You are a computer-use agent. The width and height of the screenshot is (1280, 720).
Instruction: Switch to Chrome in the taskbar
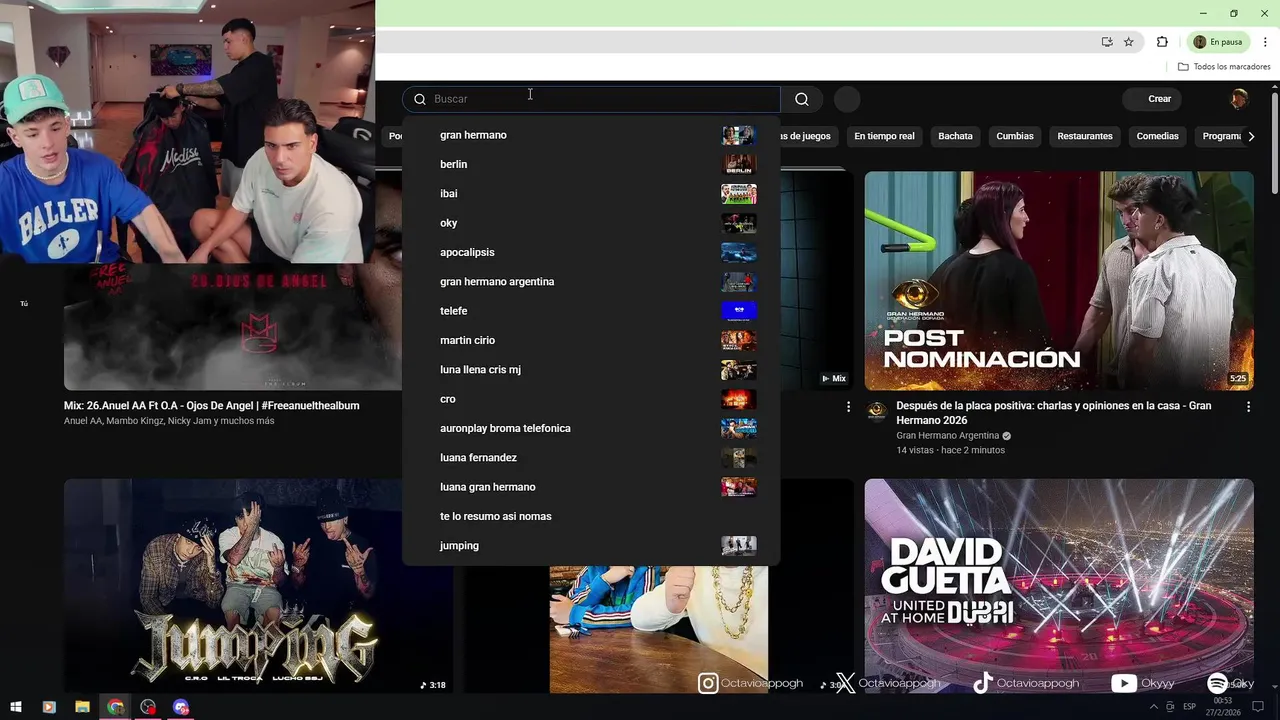[115, 707]
